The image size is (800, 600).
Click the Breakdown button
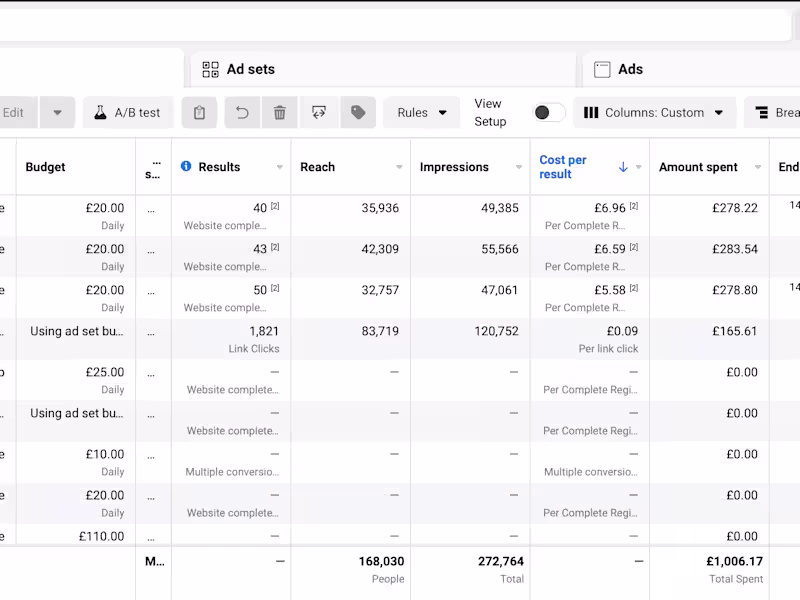coord(776,113)
